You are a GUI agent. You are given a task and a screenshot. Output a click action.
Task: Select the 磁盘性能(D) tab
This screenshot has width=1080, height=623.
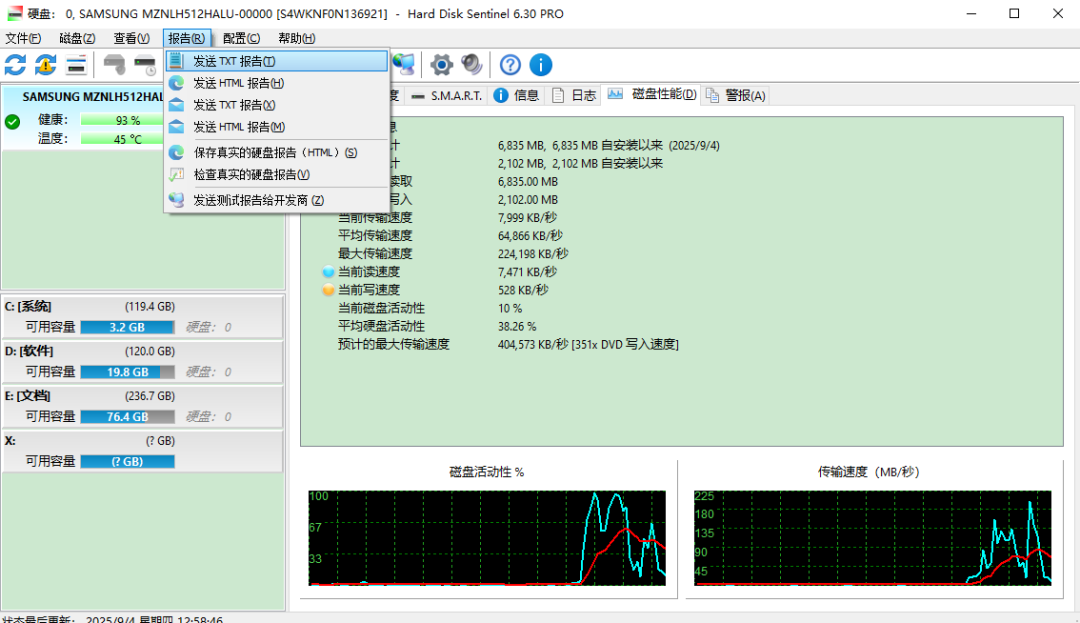click(652, 94)
